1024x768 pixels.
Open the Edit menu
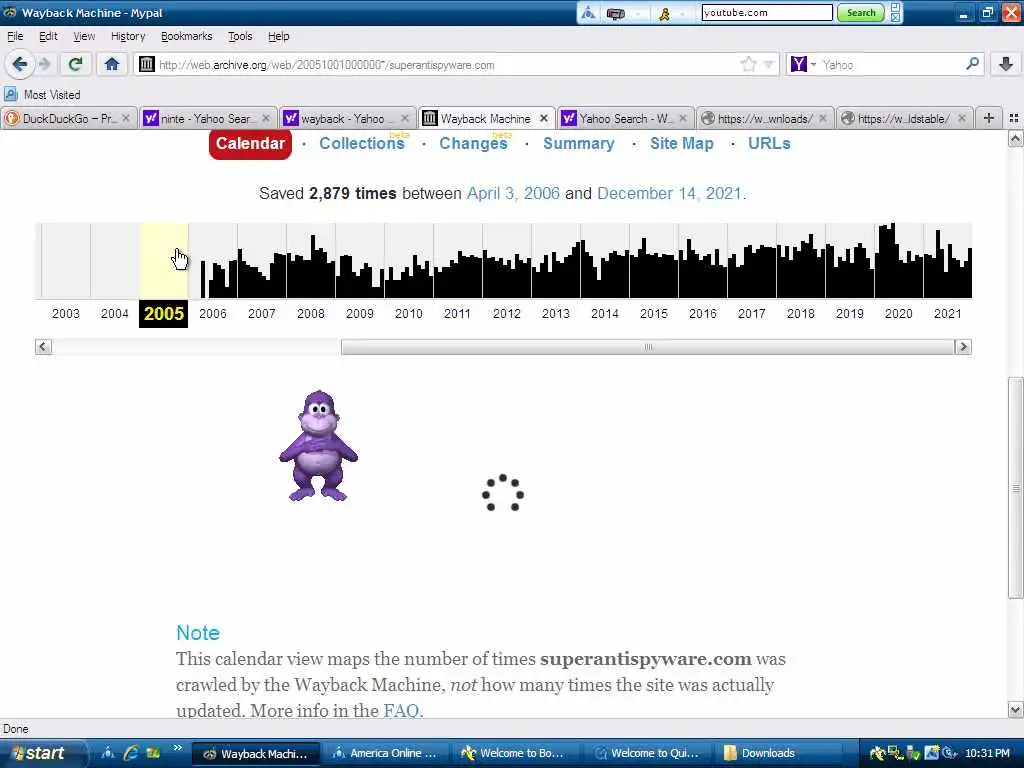pos(48,37)
